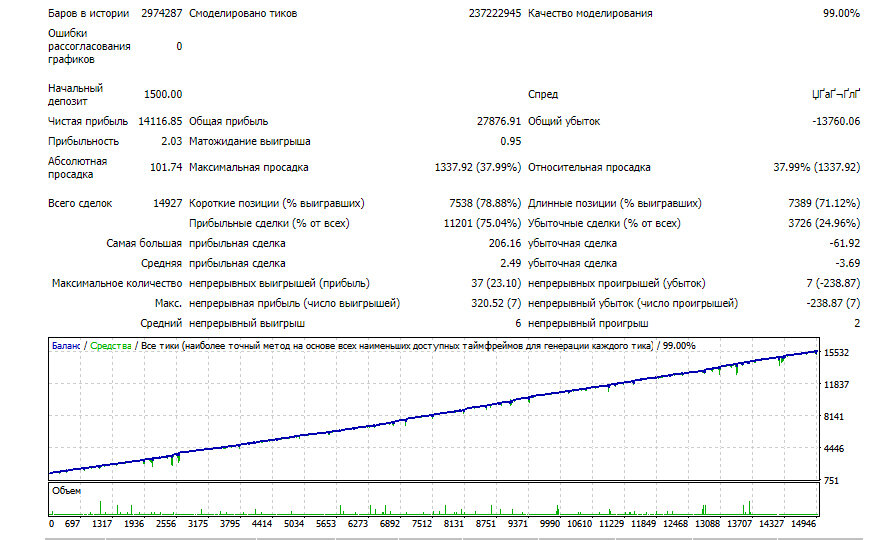885x540 pixels.
Task: Click relative drawdown value 37.99% (1337.92)
Action: coord(817,167)
